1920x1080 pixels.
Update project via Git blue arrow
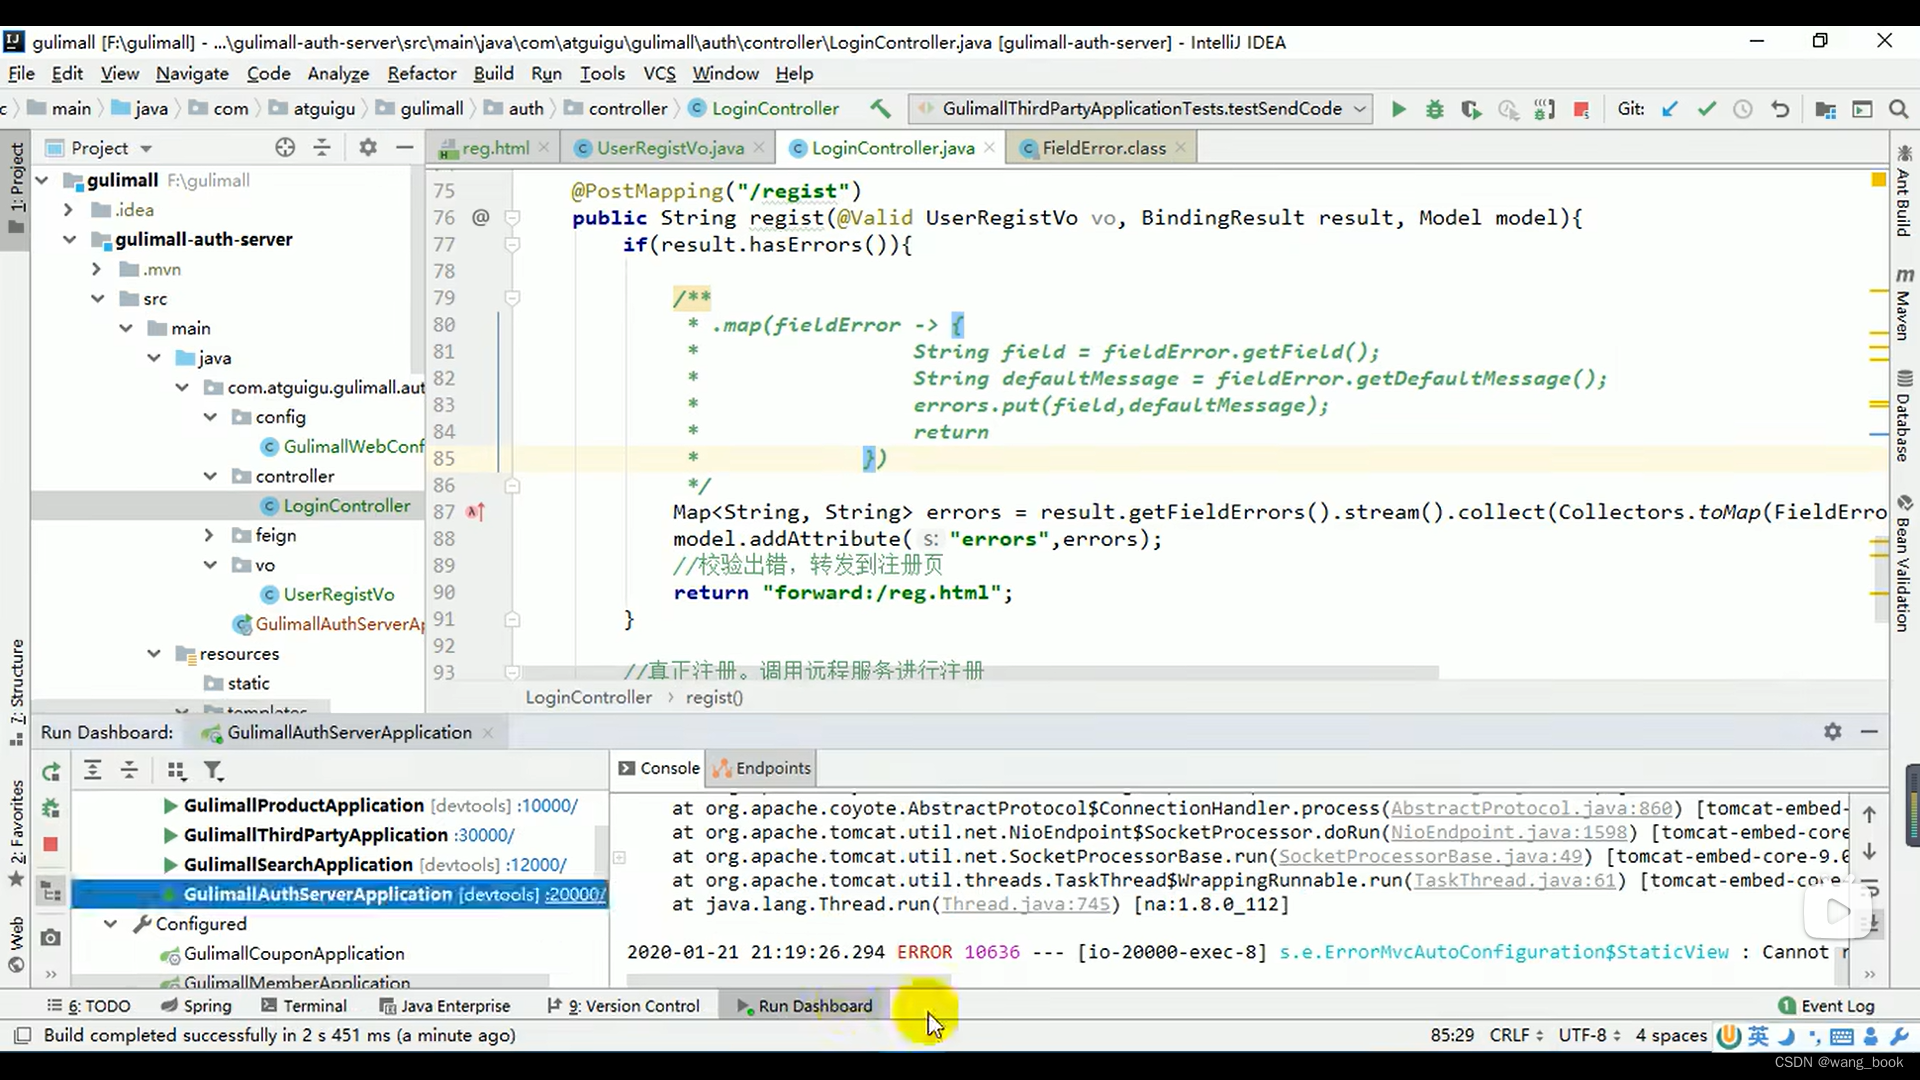(1669, 109)
